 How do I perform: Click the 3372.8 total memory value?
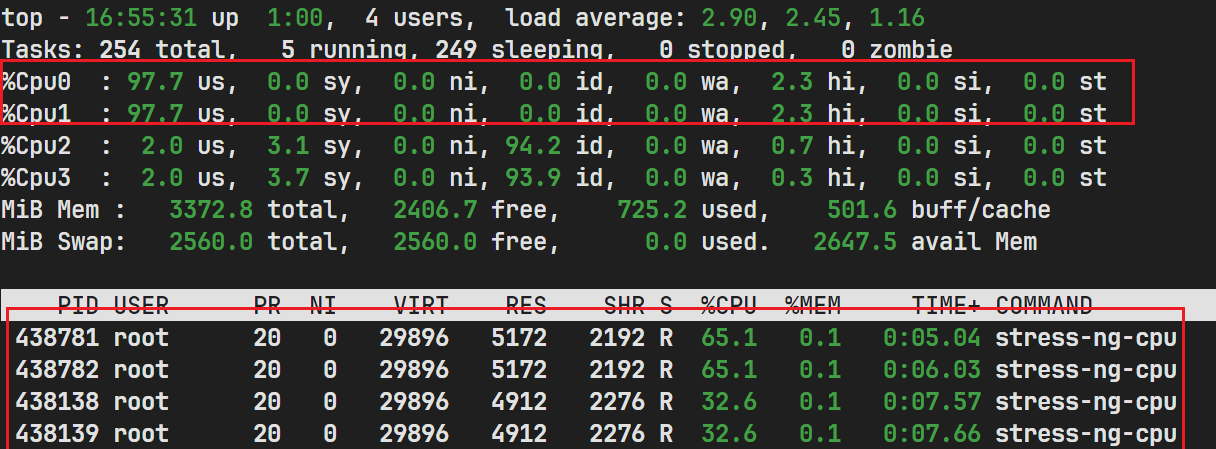(211, 210)
